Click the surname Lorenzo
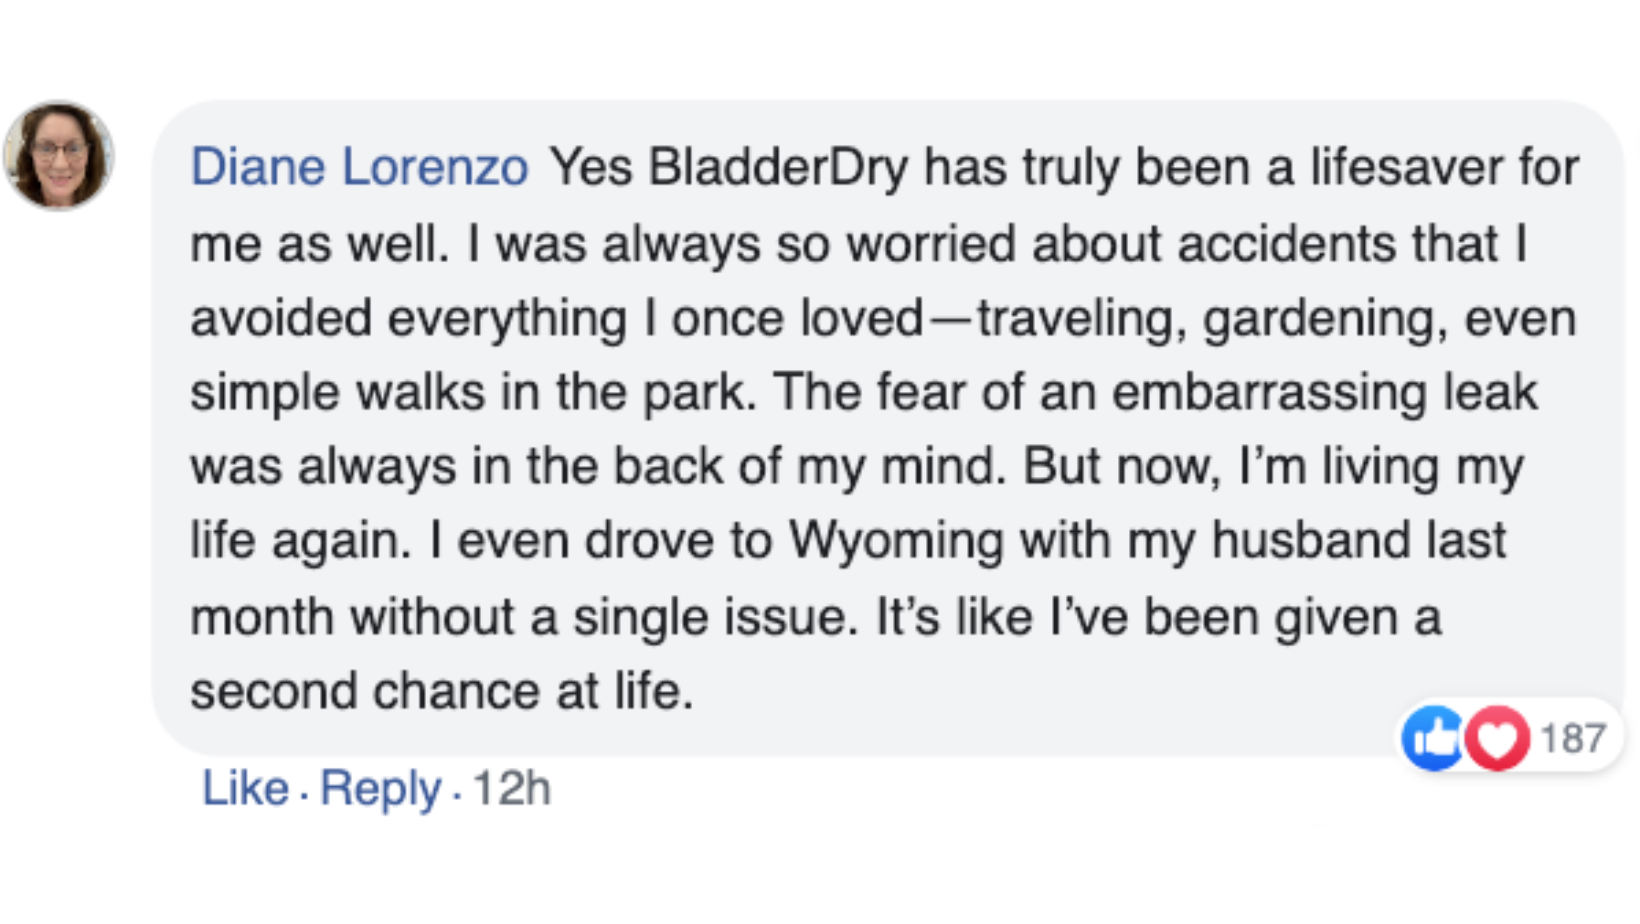The height and width of the screenshot is (924, 1640). tap(435, 167)
